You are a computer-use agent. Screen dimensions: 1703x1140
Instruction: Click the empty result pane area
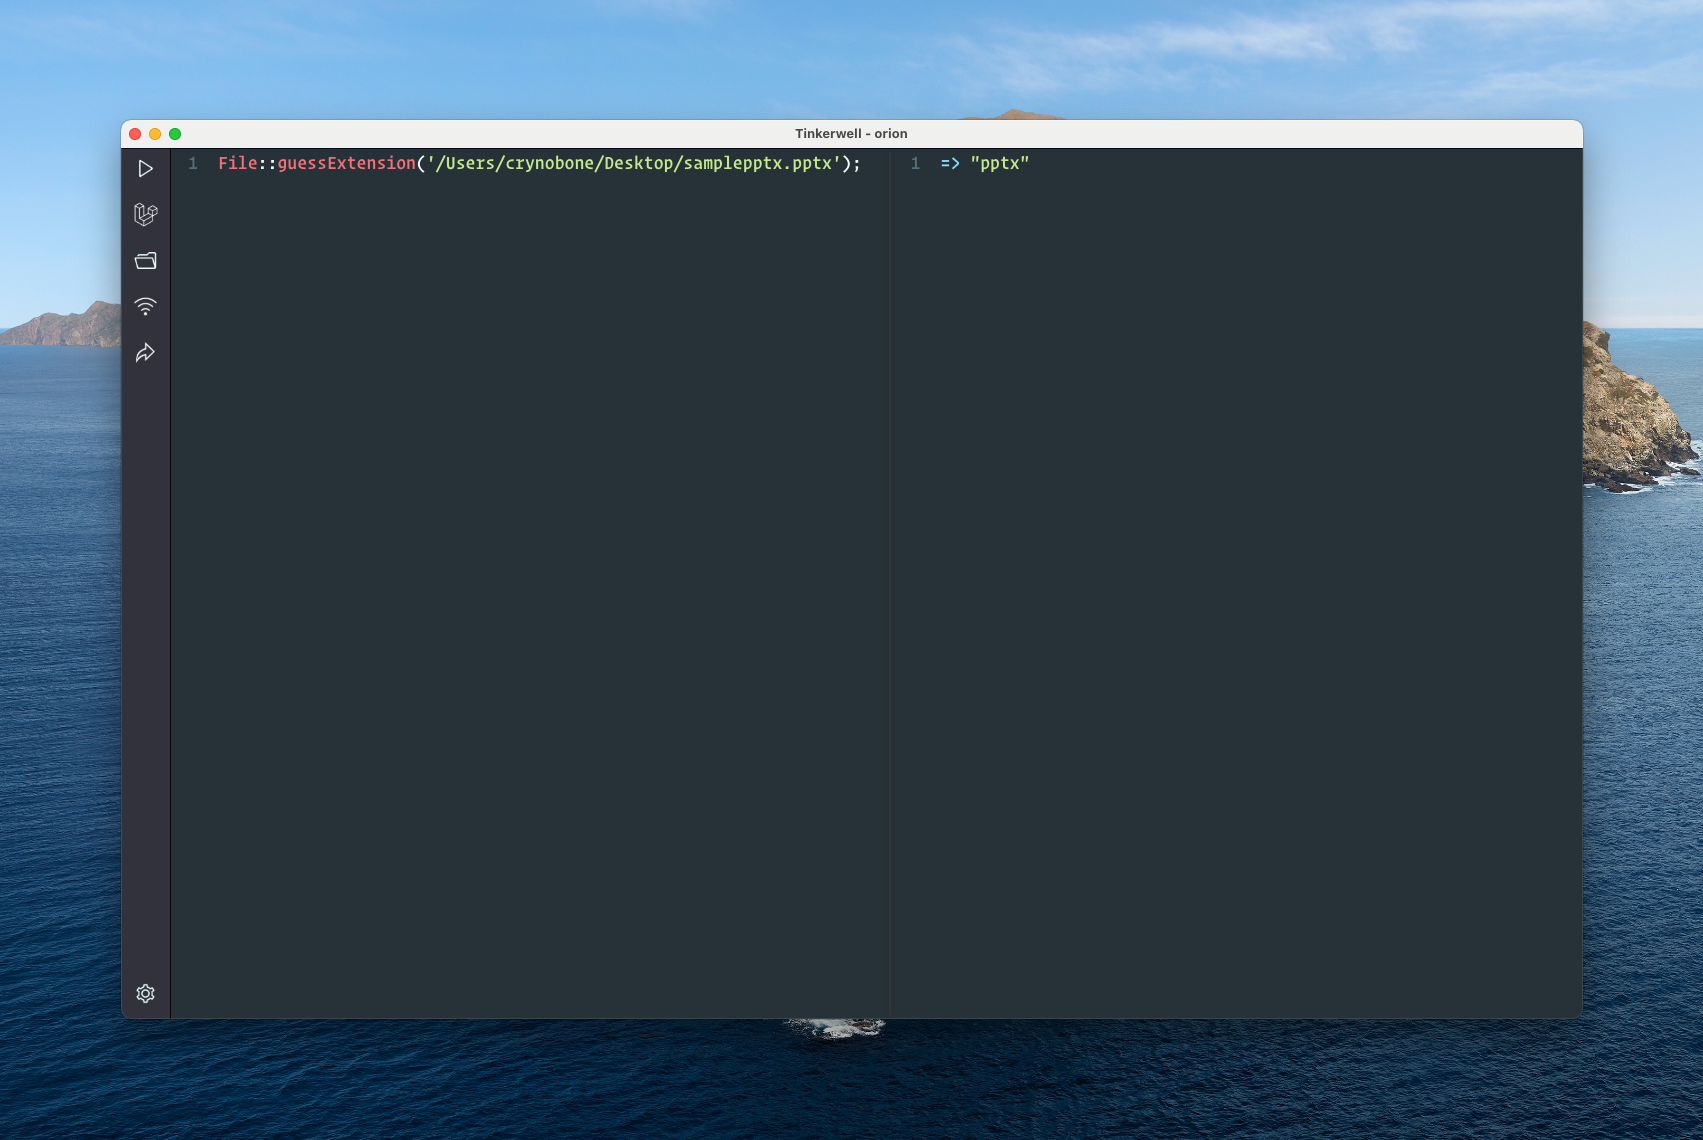(x=1250, y=550)
